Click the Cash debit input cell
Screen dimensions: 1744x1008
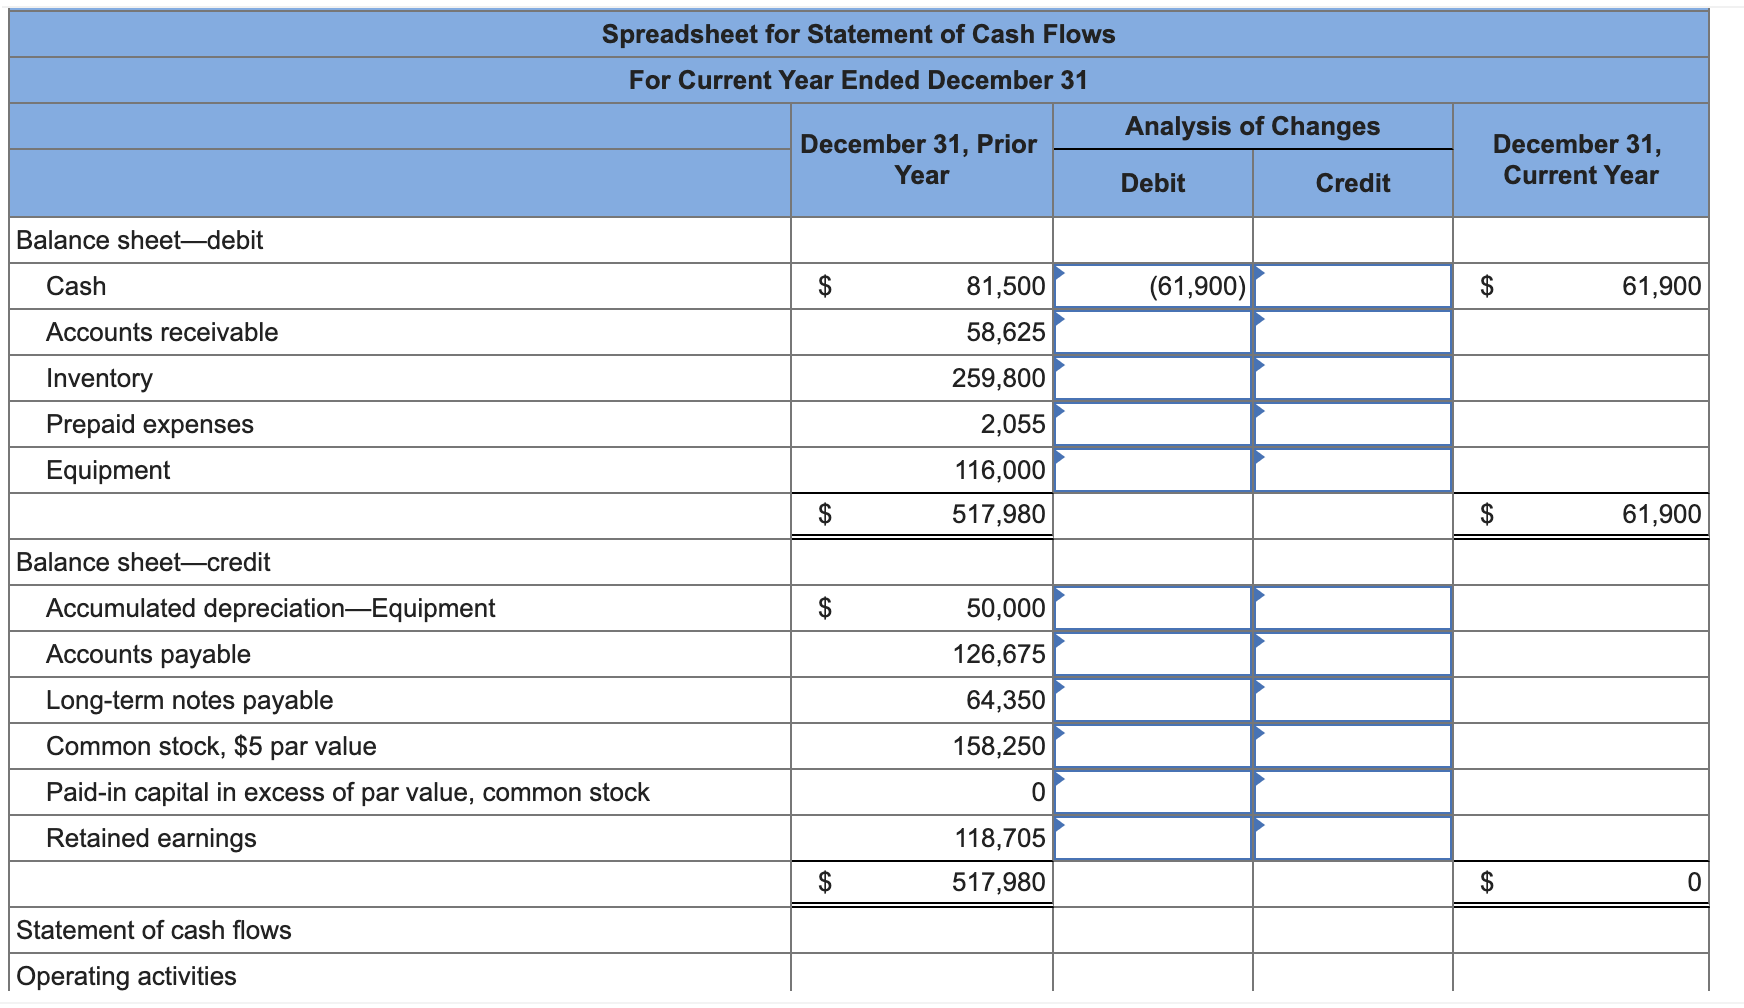coord(1153,286)
